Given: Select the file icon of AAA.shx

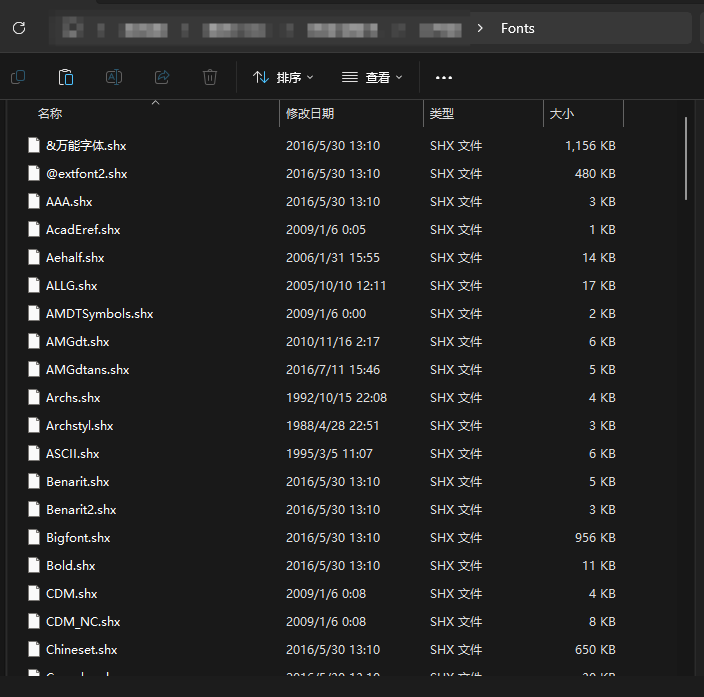Looking at the screenshot, I should (33, 201).
